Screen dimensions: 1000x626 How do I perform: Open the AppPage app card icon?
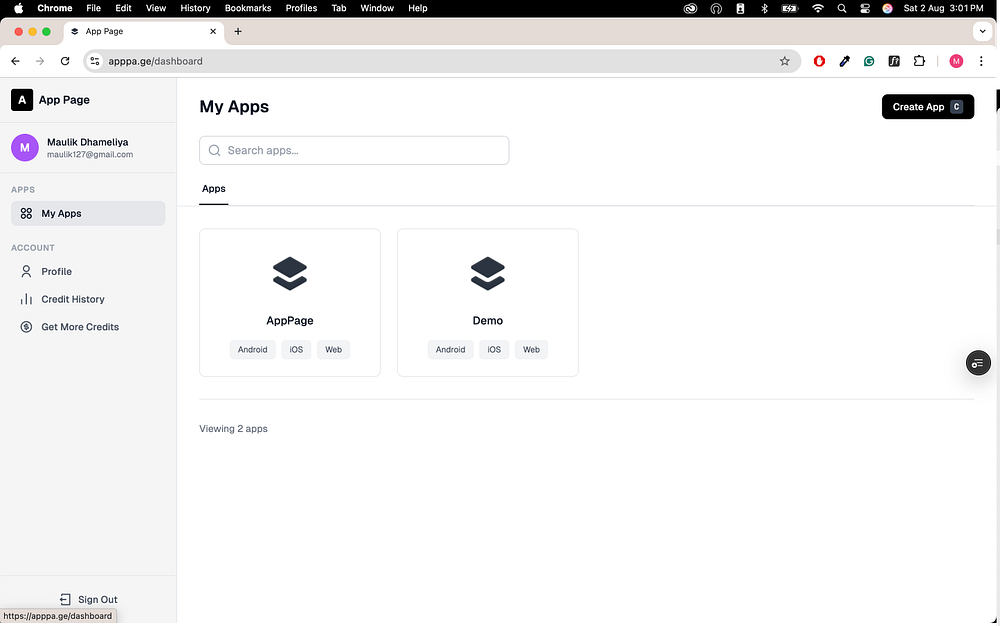tap(290, 273)
